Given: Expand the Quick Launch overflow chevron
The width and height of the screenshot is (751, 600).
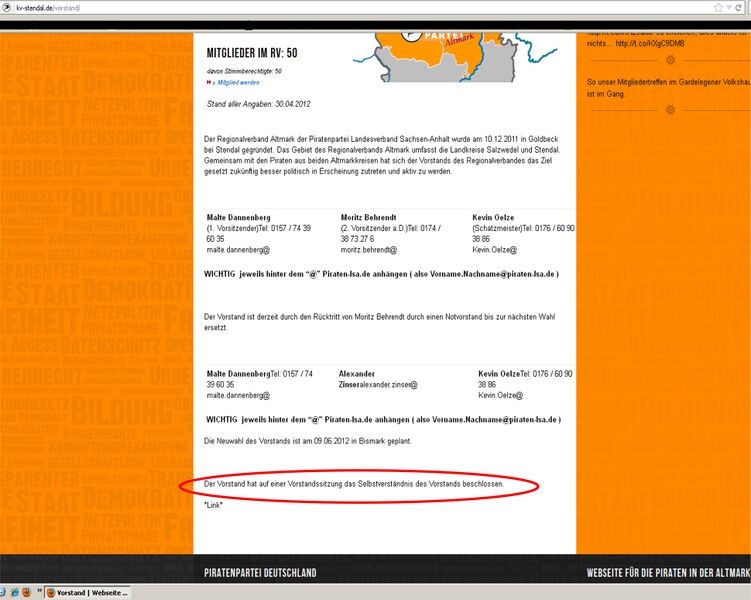Looking at the screenshot, I should coord(39,590).
